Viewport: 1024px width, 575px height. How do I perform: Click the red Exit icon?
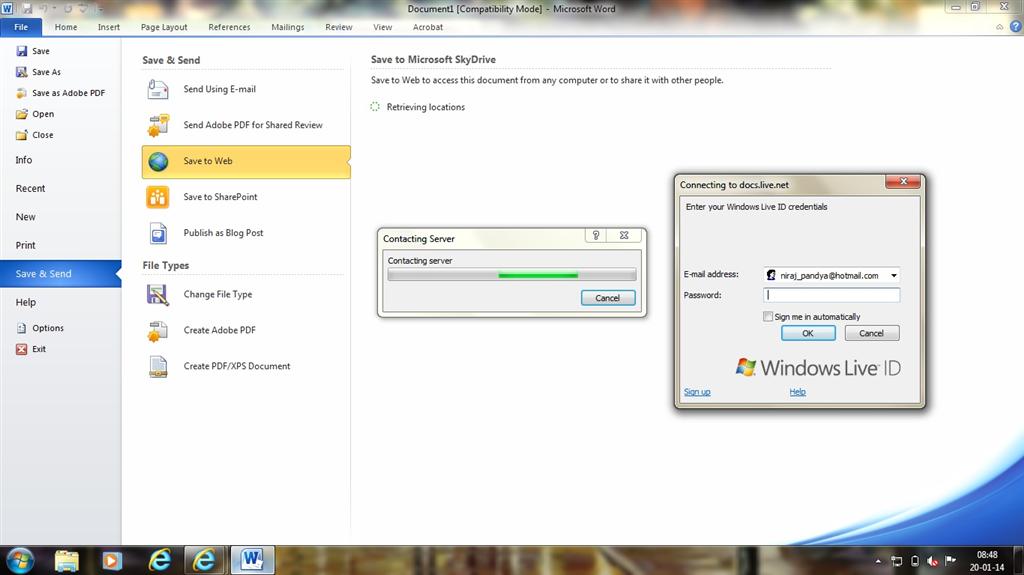coord(22,349)
